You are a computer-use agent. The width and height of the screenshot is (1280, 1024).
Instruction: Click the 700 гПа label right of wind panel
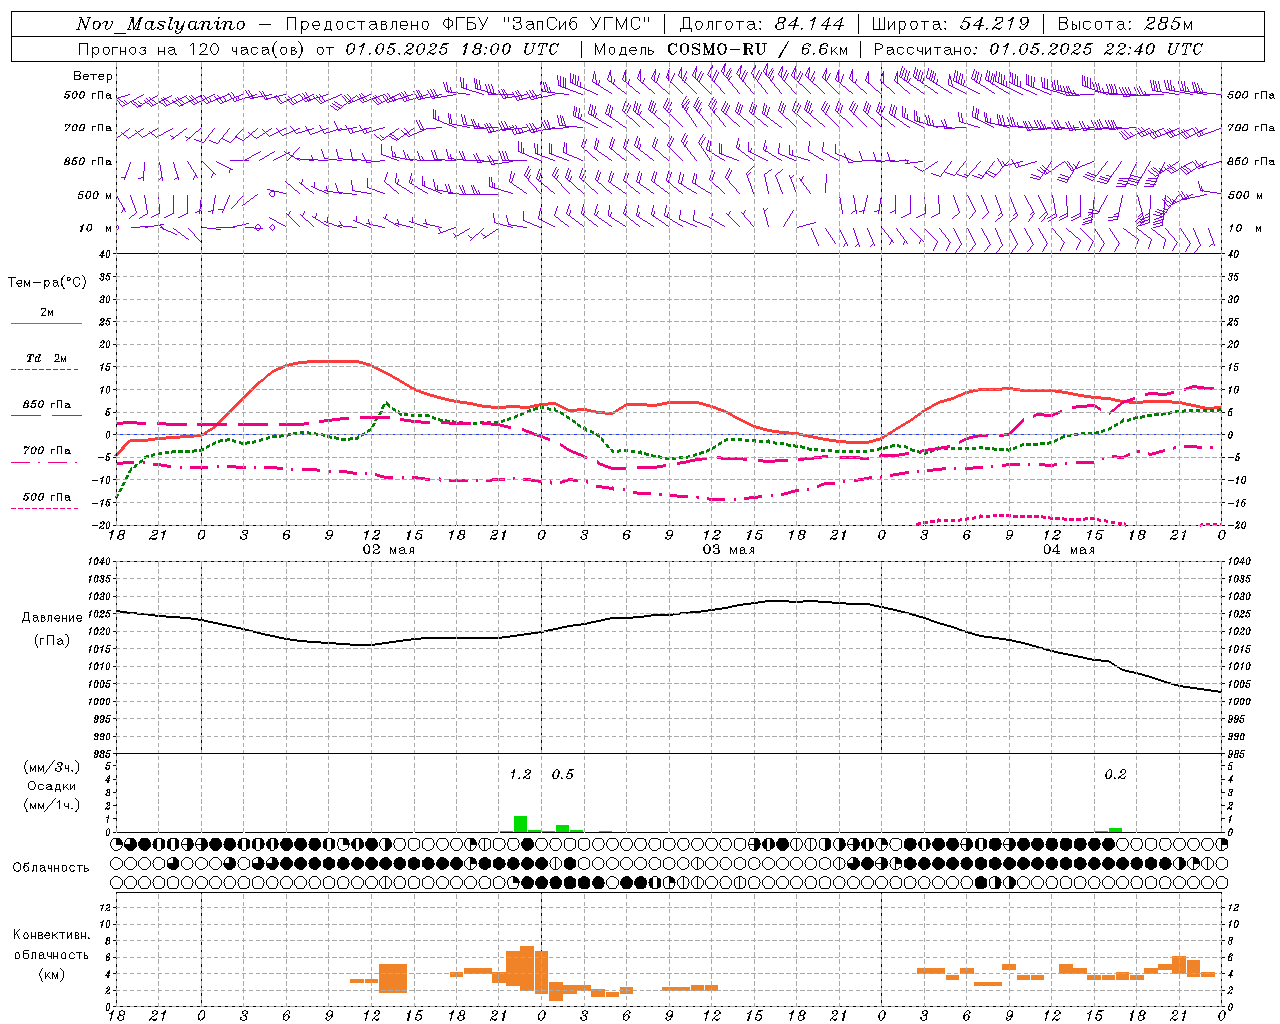click(x=1251, y=128)
